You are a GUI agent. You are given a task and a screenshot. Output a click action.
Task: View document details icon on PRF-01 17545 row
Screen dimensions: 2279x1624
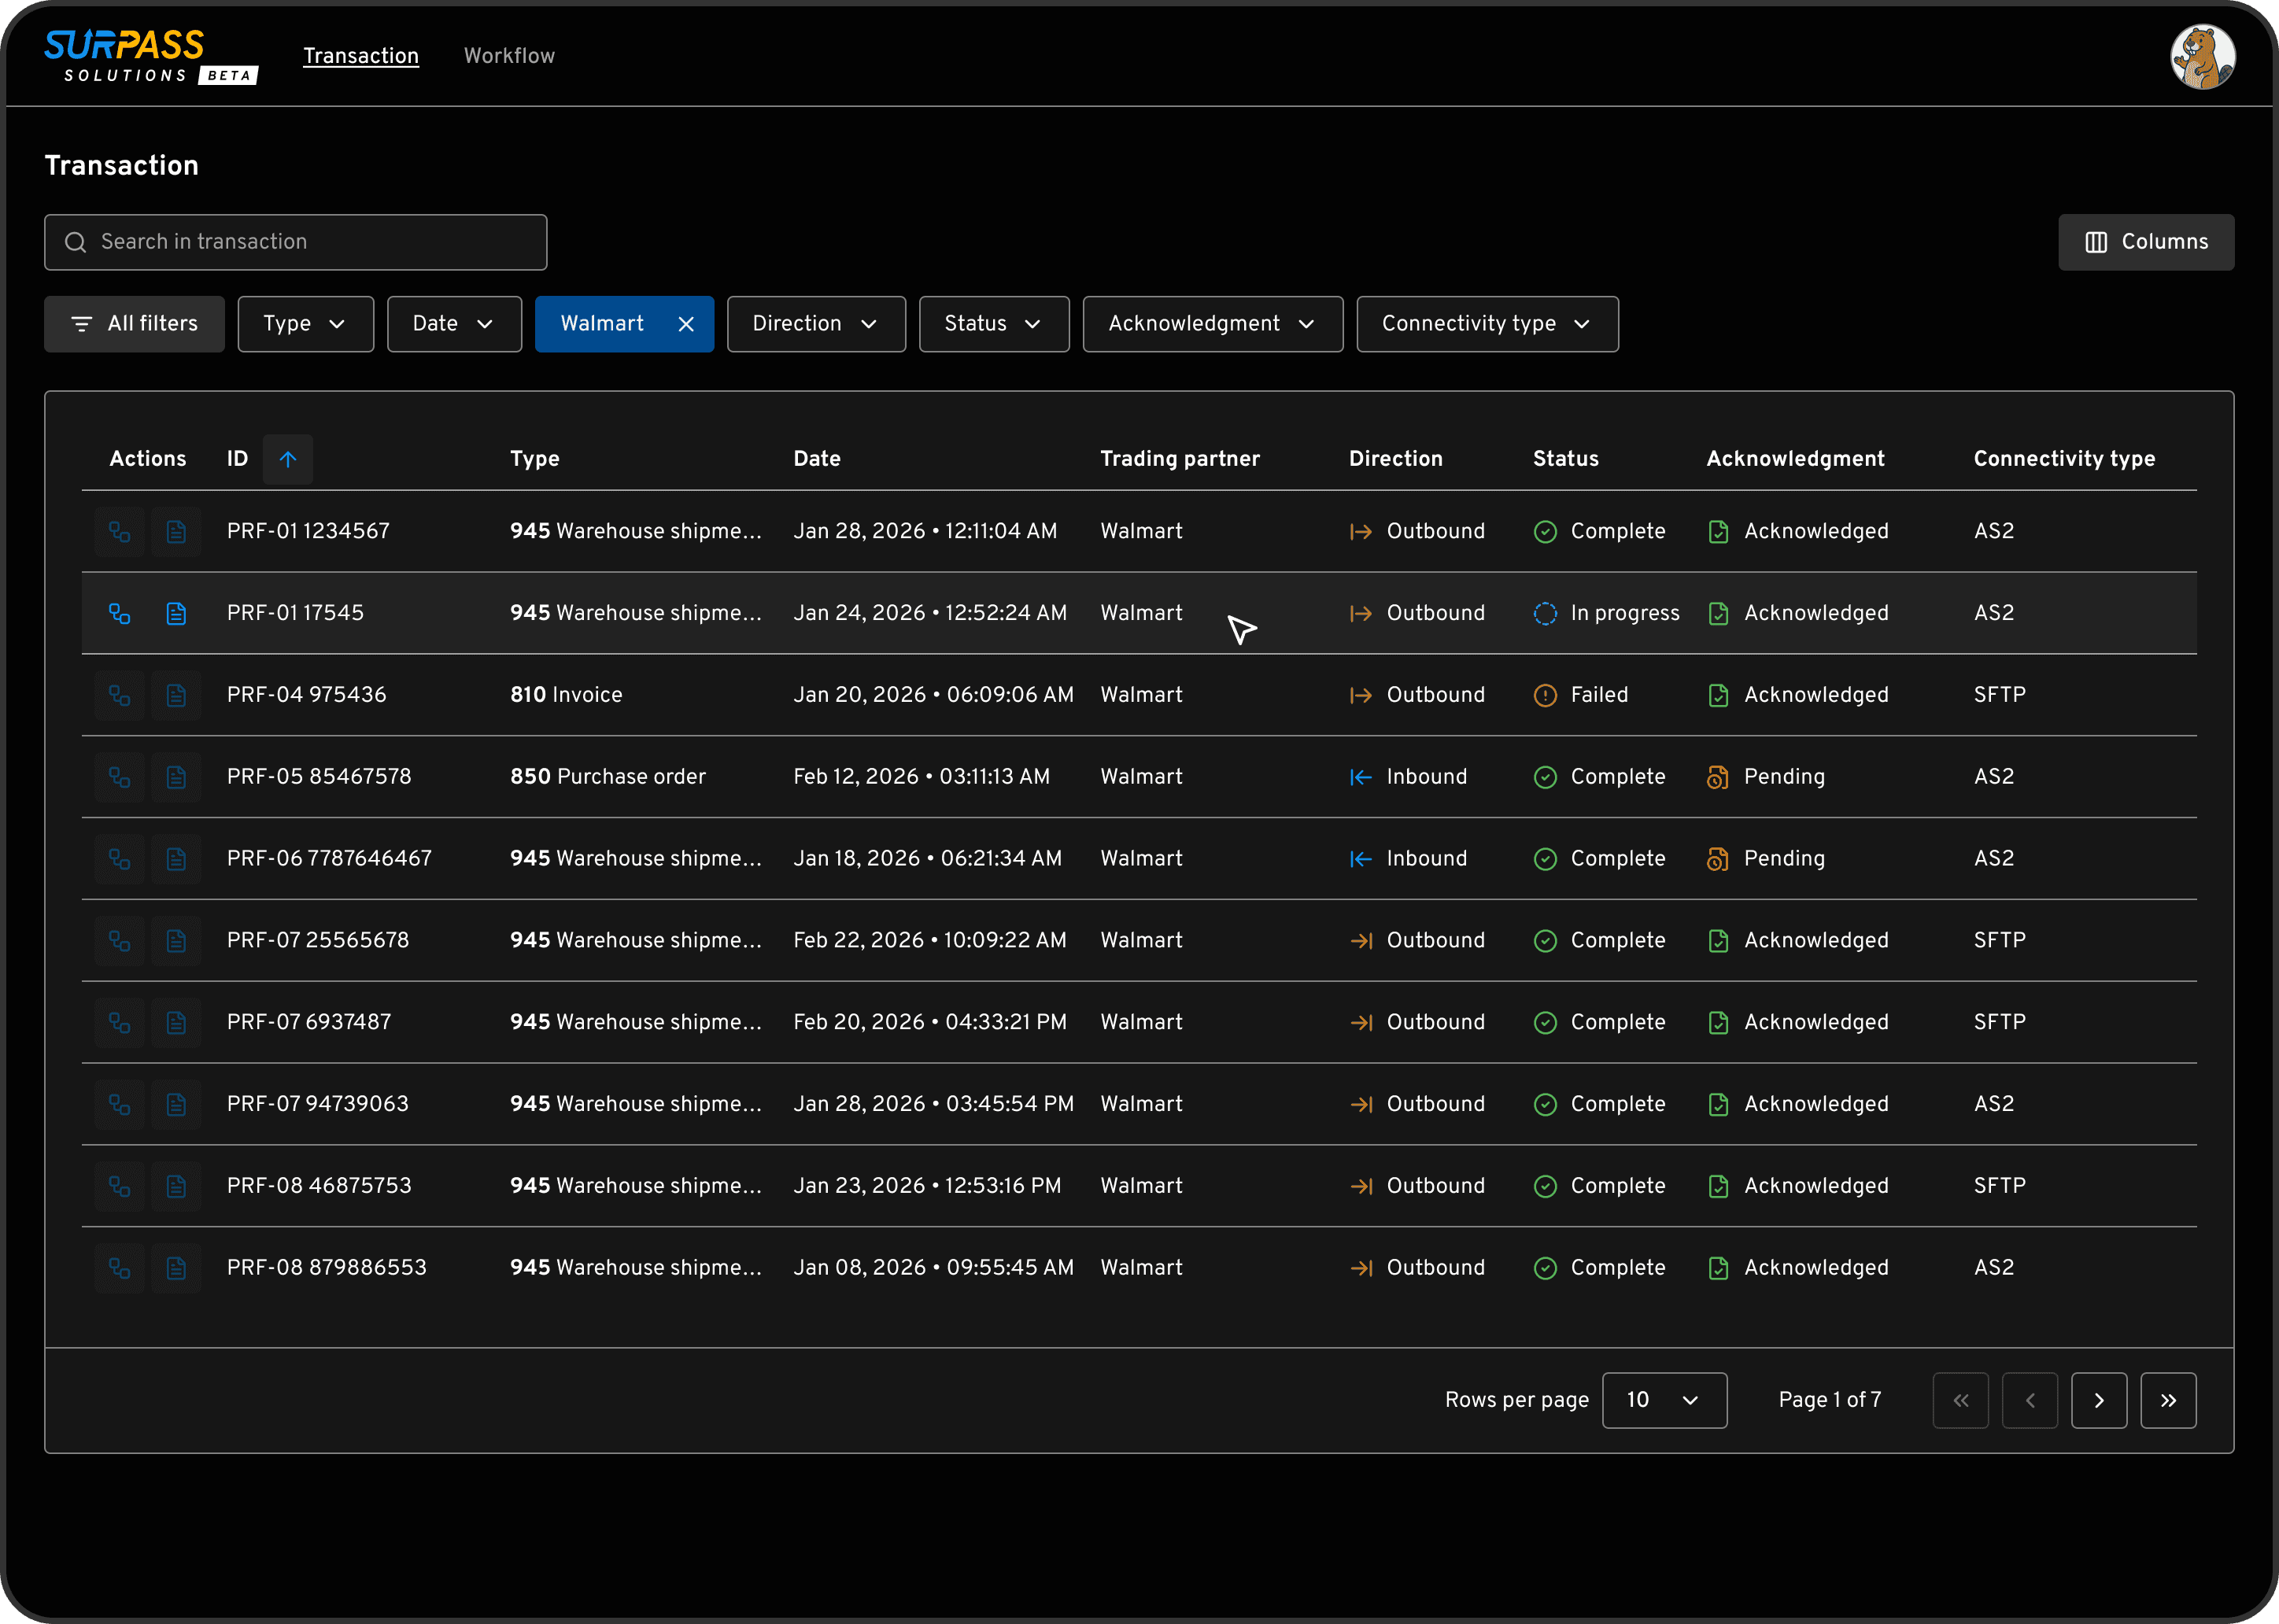(x=176, y=613)
